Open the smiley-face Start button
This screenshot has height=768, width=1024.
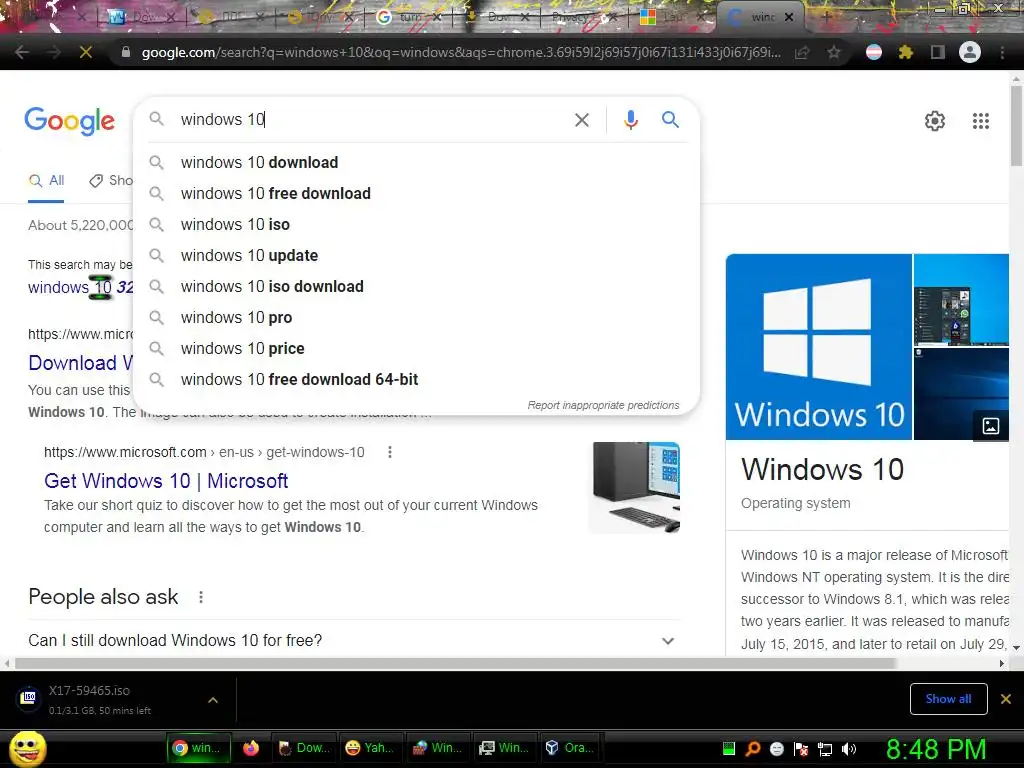click(27, 749)
